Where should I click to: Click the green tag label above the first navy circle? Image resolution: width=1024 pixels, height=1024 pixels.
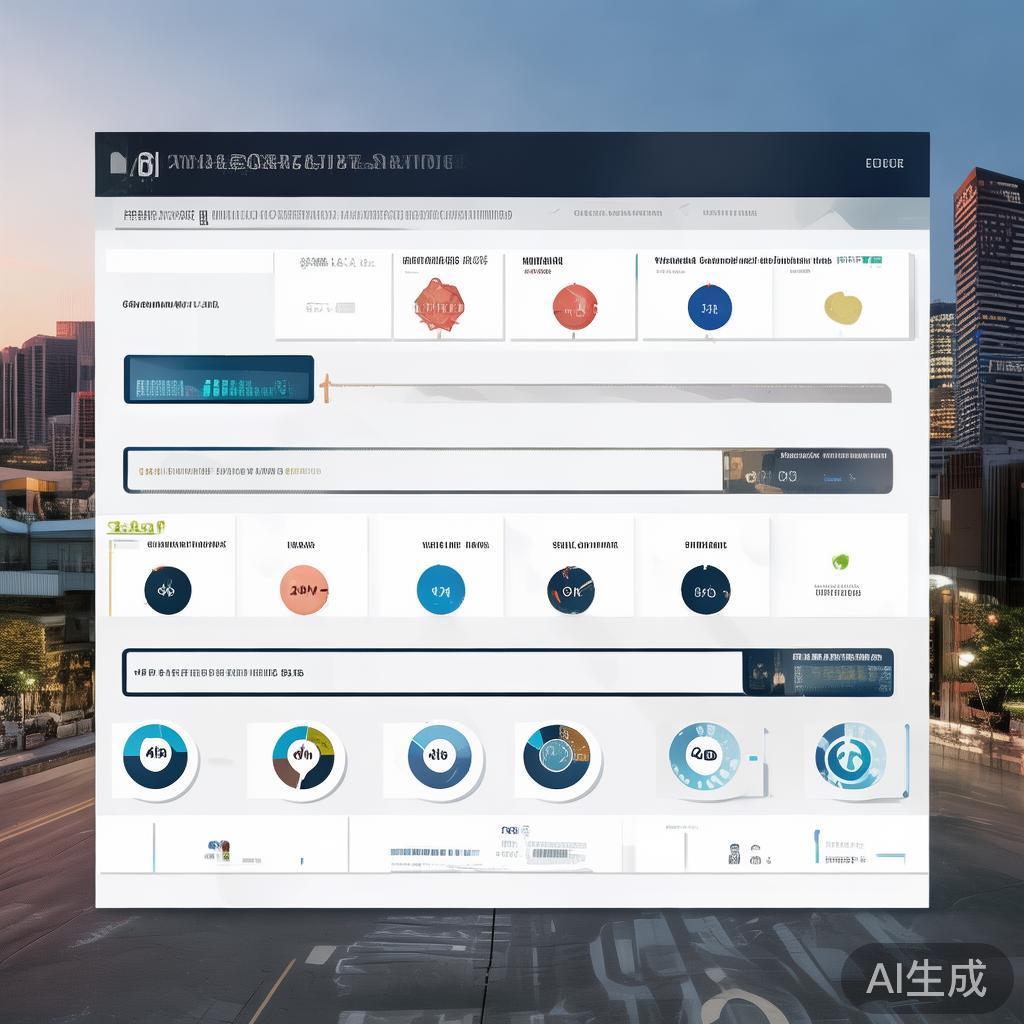(x=136, y=526)
